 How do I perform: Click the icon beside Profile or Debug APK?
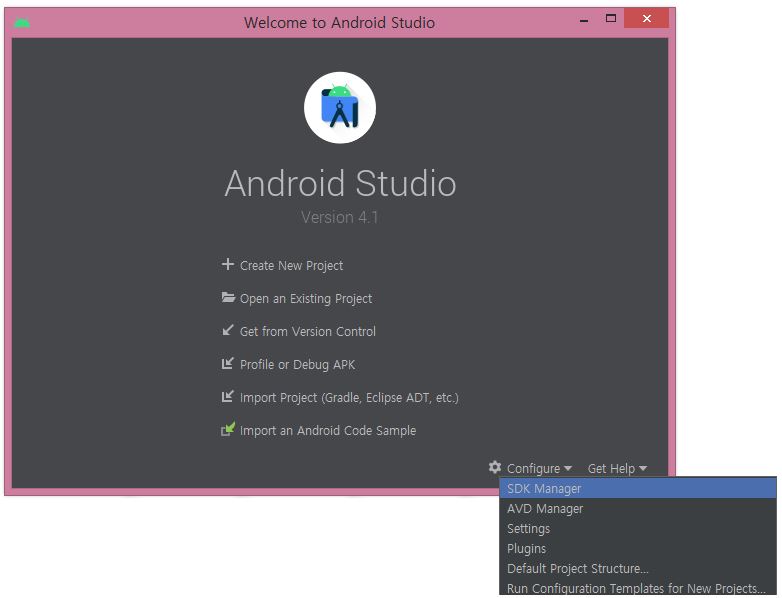coord(227,363)
